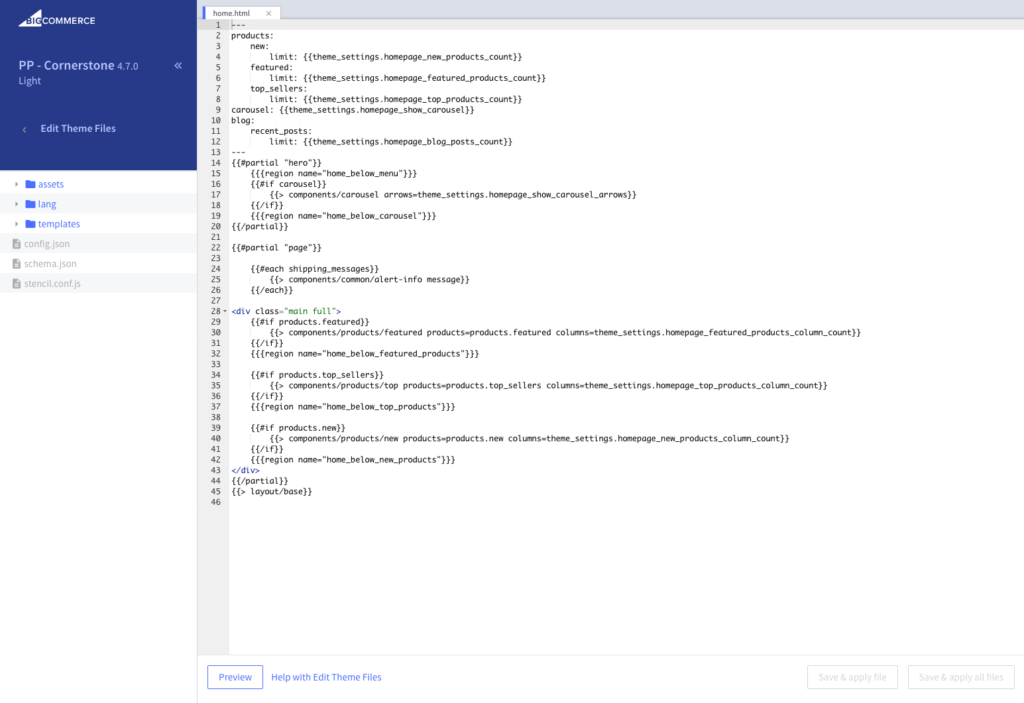The height and width of the screenshot is (703, 1024).
Task: Click the carousel setting on line 9
Action: coord(353,110)
